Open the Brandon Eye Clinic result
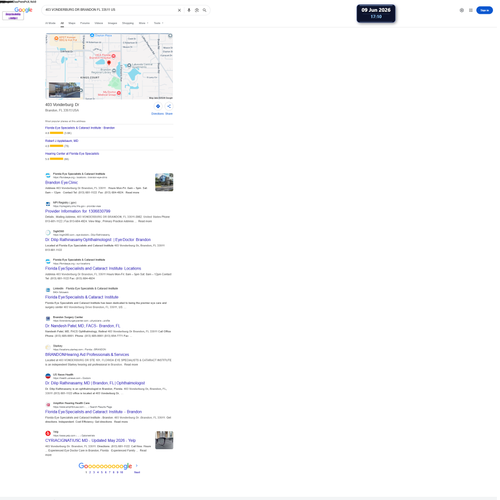Screen dimensions: 500x500 click(x=61, y=183)
